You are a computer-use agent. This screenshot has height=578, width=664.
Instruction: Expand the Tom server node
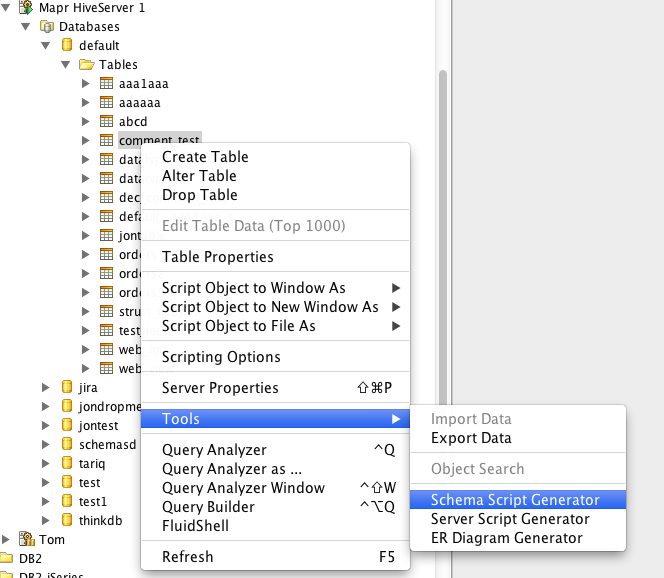(x=7, y=539)
